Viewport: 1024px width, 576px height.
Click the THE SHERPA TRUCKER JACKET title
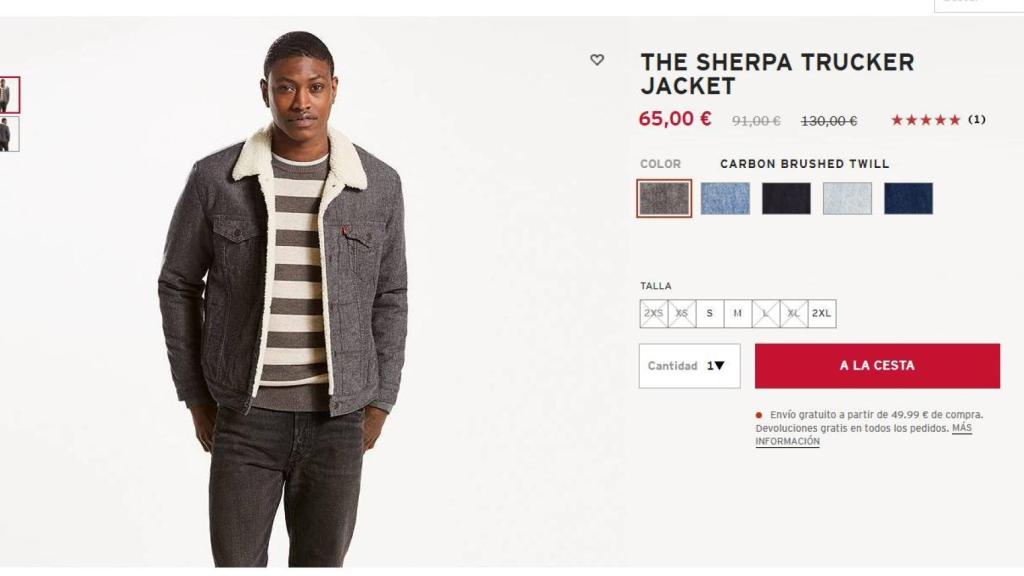(777, 75)
